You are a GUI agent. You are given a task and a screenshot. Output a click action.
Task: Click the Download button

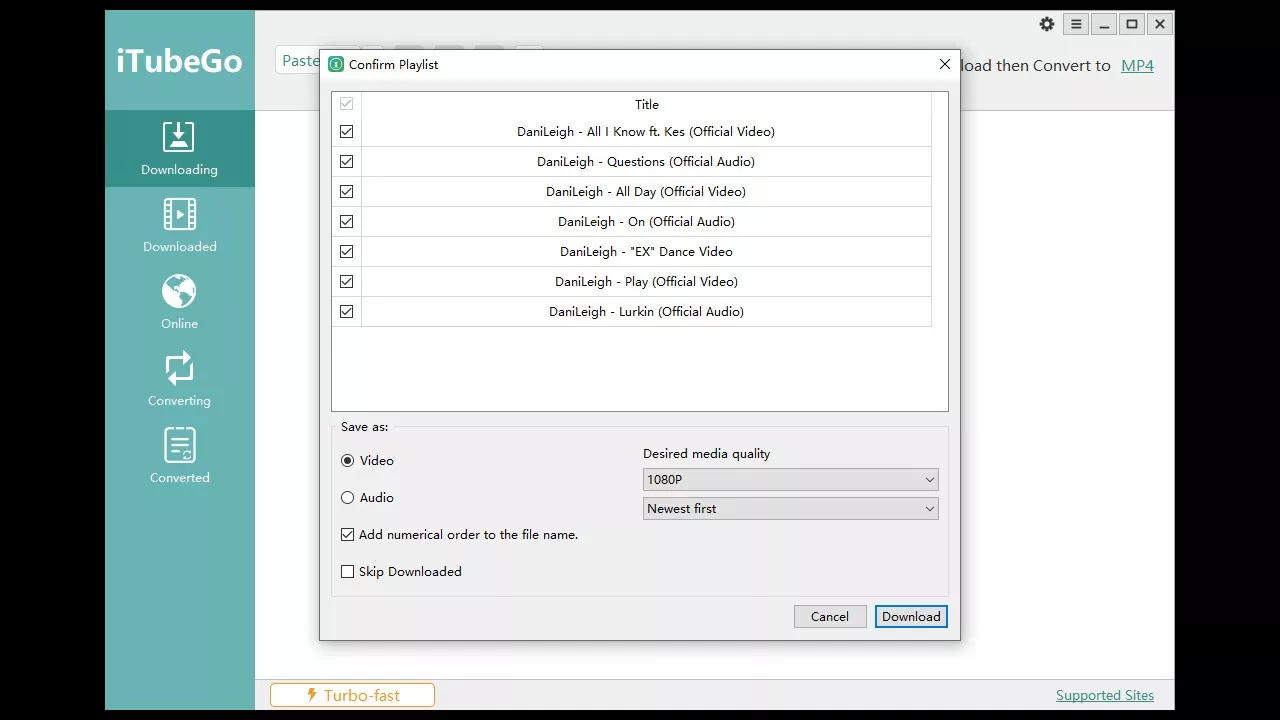[911, 617]
